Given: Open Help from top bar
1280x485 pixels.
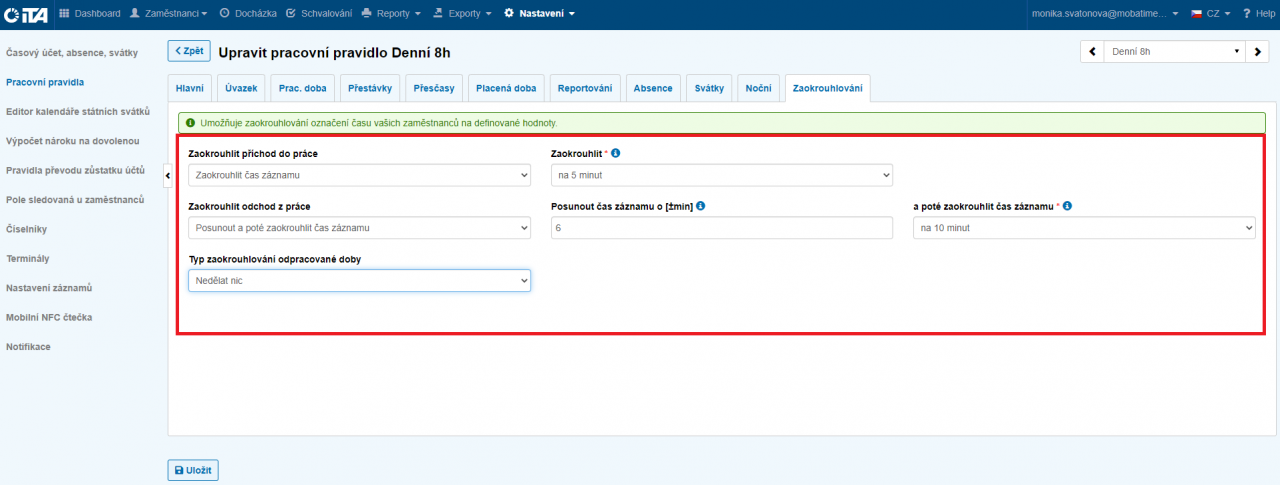Looking at the screenshot, I should click(x=1259, y=14).
